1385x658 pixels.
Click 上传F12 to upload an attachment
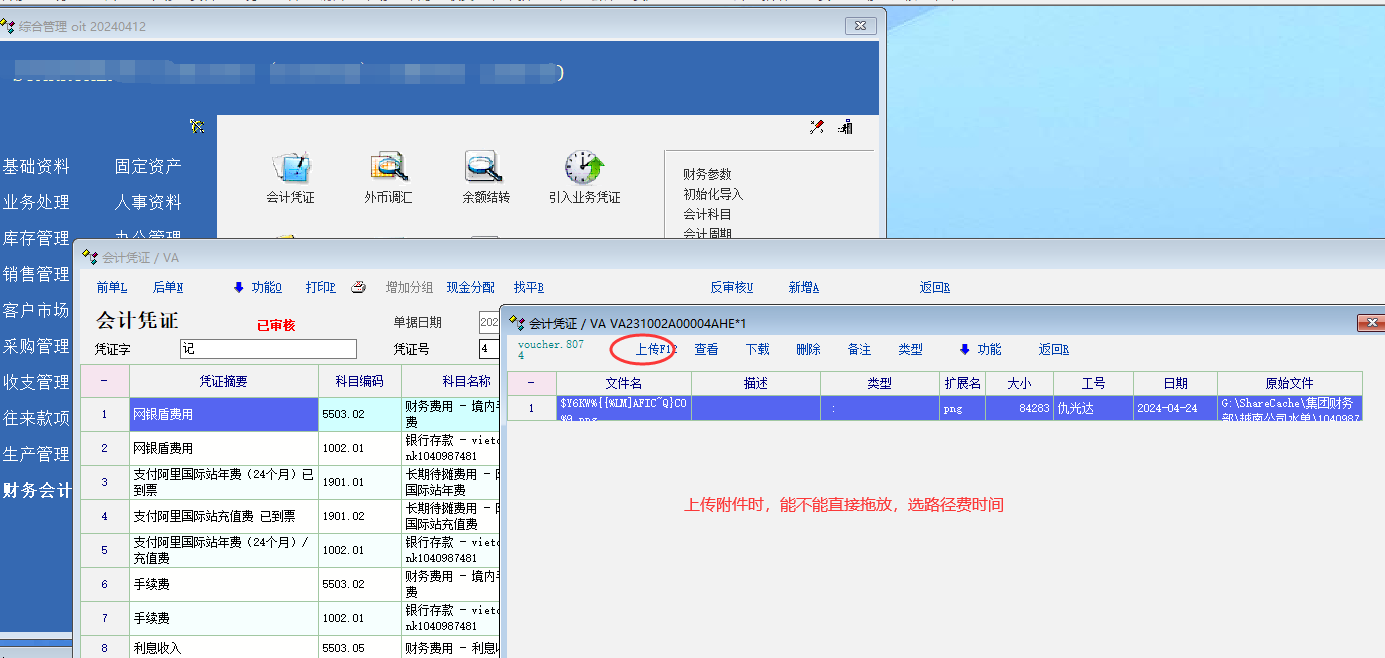pos(656,350)
